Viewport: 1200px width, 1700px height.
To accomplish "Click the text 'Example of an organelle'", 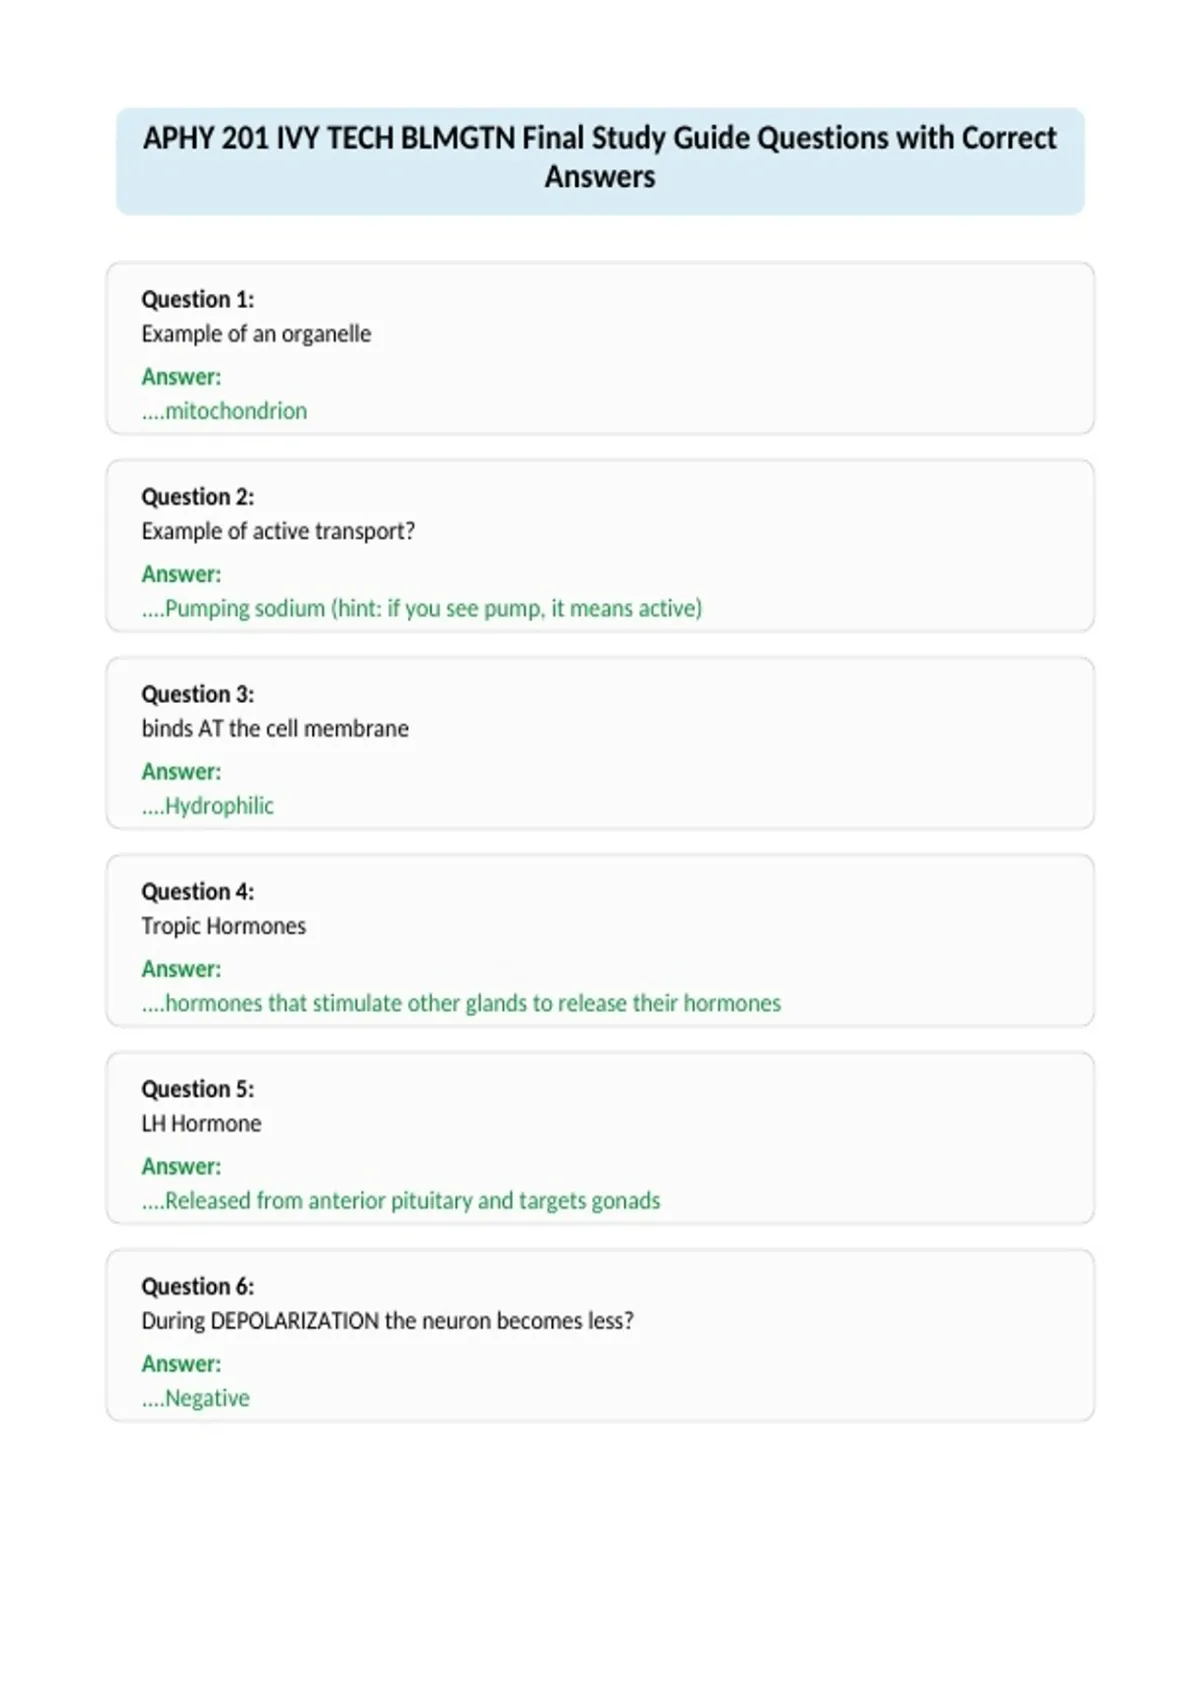I will (256, 334).
